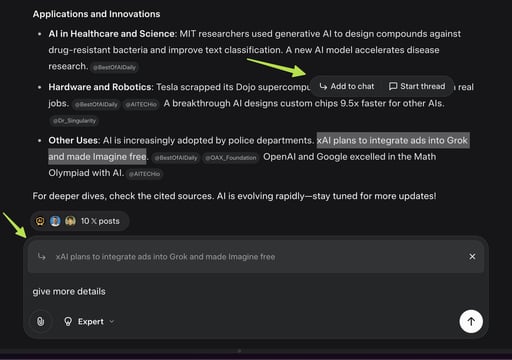This screenshot has width=512, height=360.
Task: Open @AITECHio chip after Olympiad with AI
Action: click(x=144, y=174)
